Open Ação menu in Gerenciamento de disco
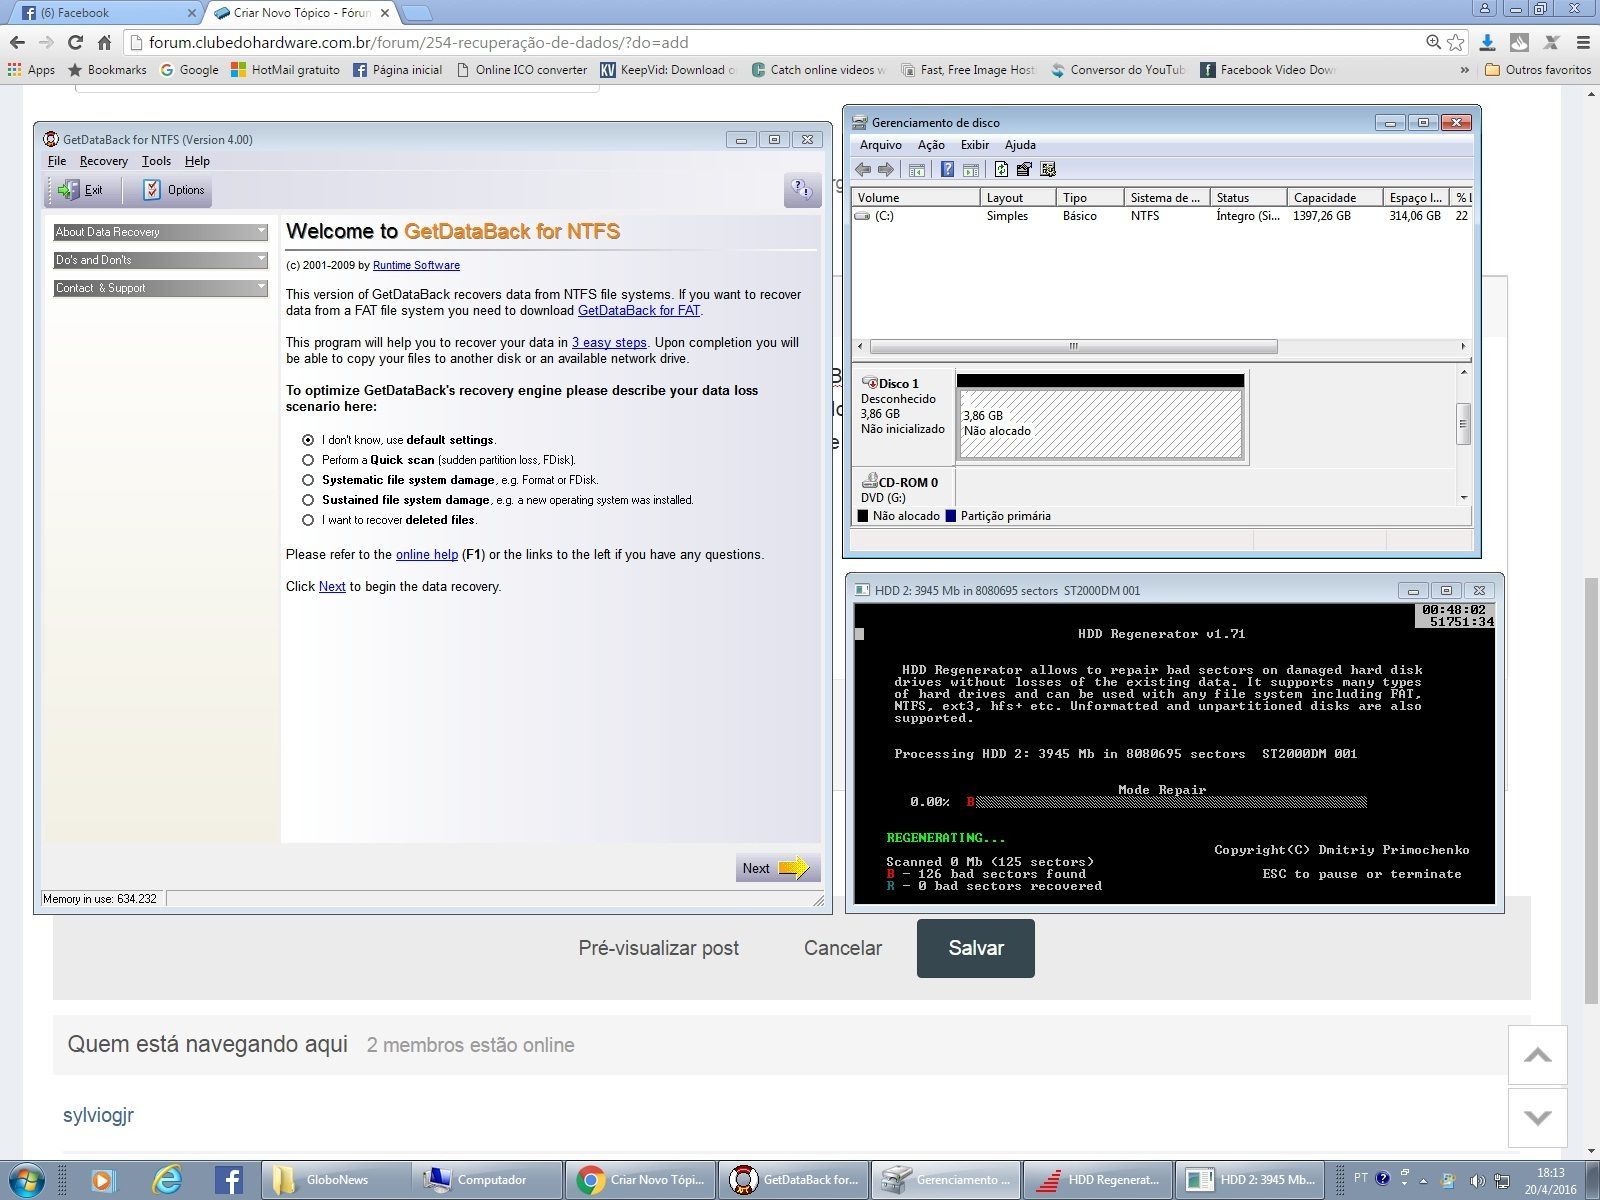Image resolution: width=1600 pixels, height=1200 pixels. (x=931, y=145)
